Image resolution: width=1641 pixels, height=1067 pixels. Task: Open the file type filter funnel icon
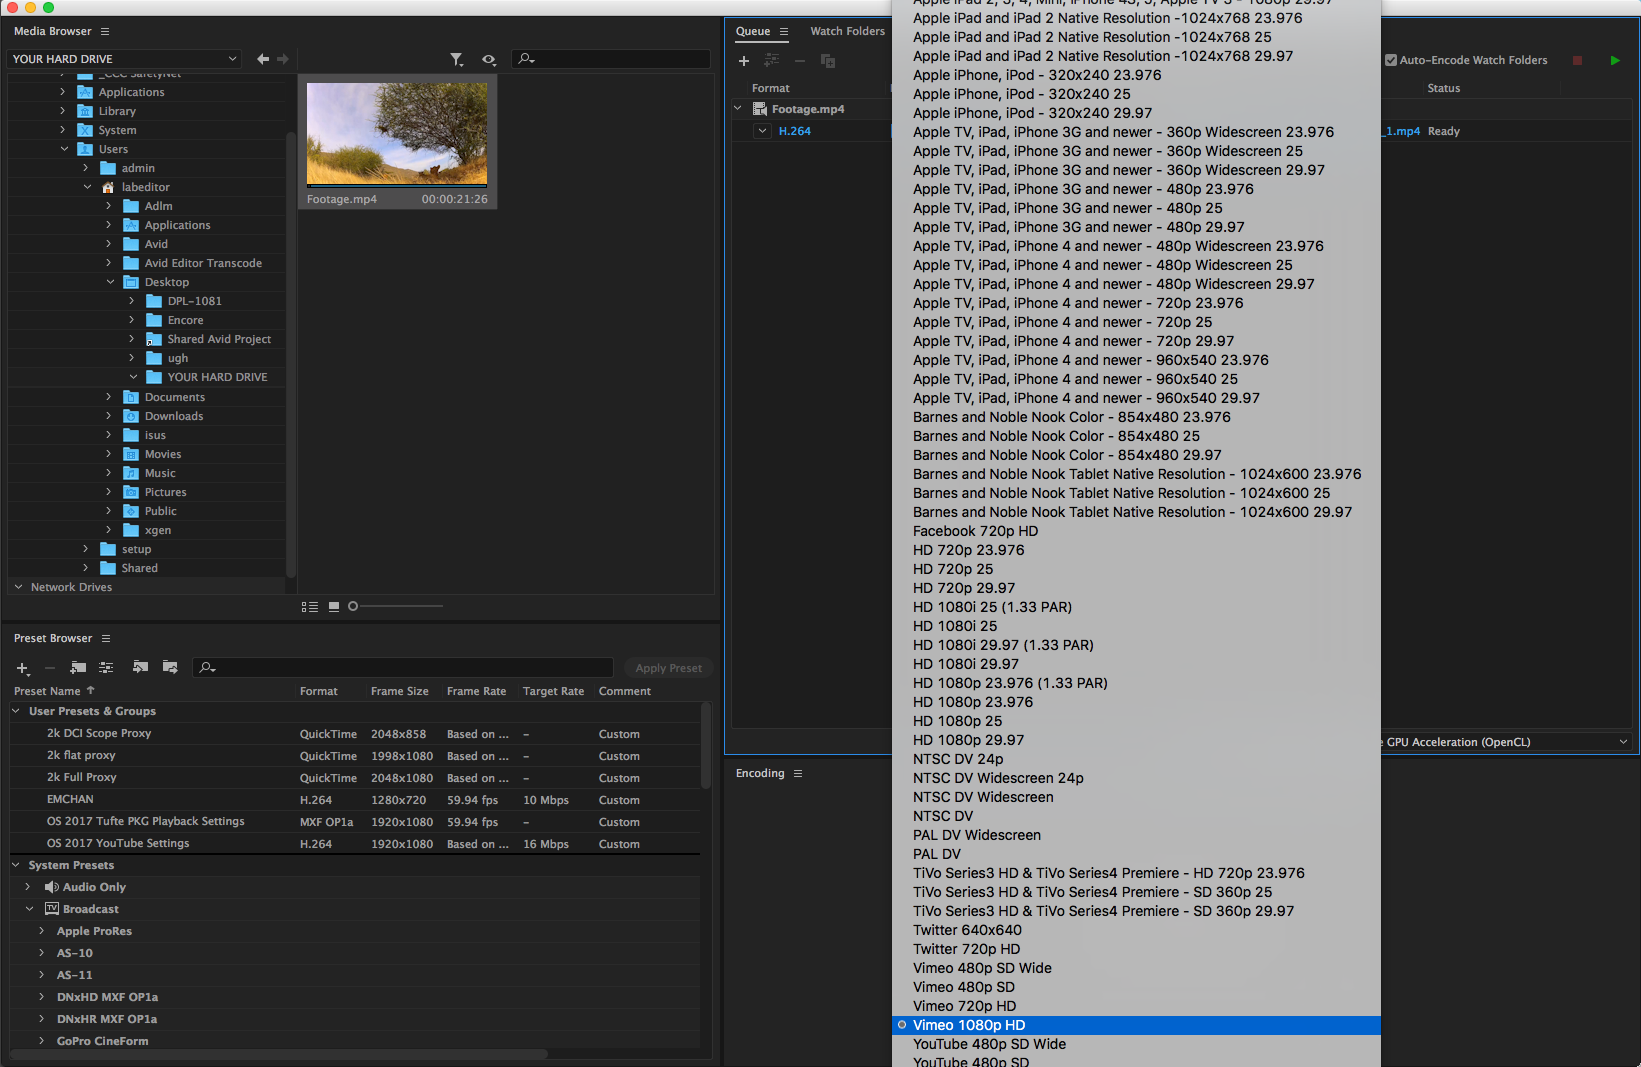456,60
